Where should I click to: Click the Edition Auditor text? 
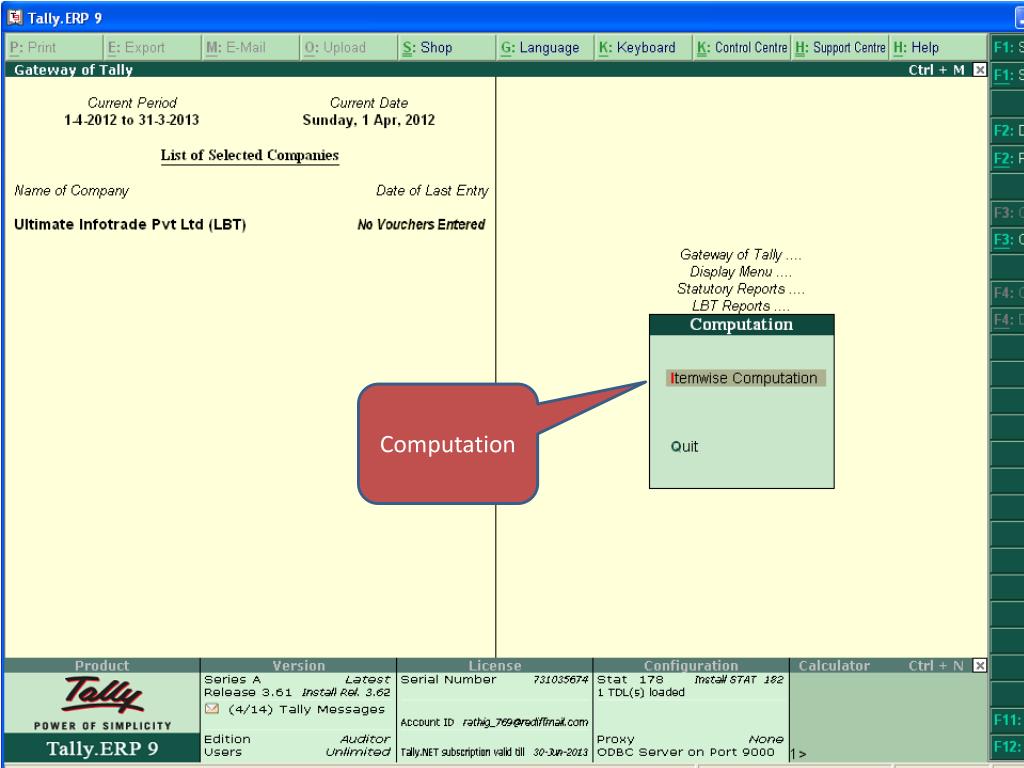tap(297, 739)
